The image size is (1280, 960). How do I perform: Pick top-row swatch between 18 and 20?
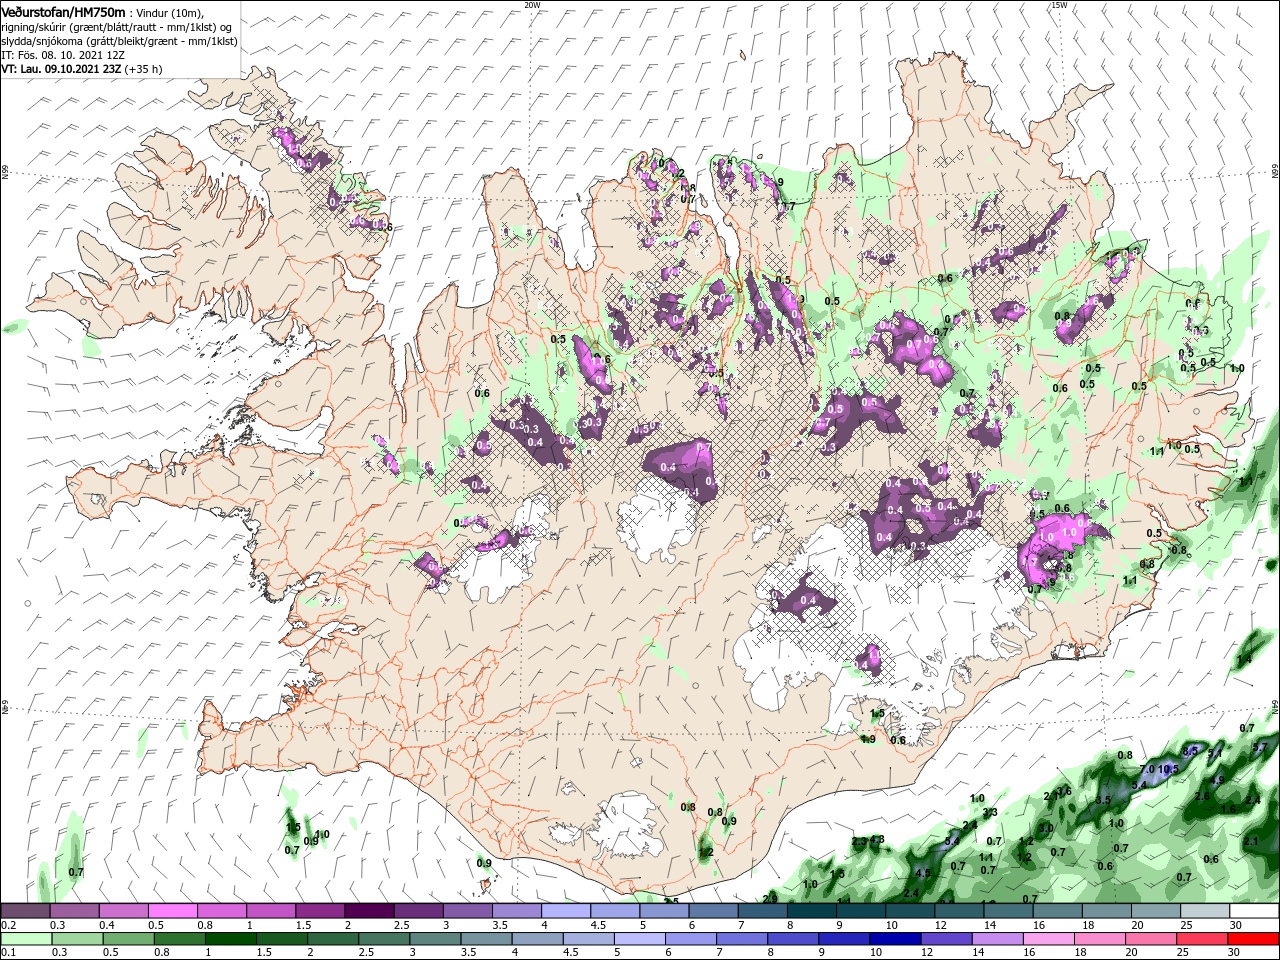[x=1105, y=911]
